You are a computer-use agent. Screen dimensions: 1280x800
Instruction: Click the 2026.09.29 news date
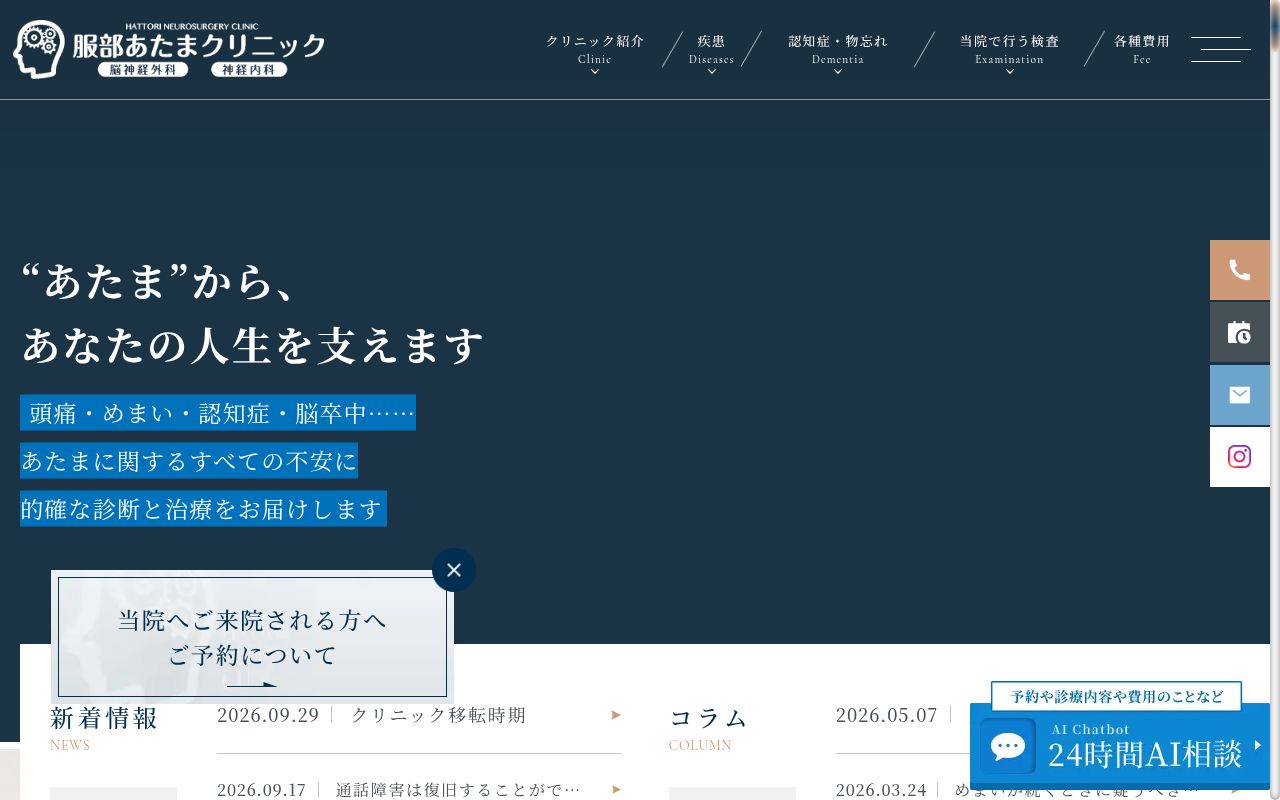[x=268, y=715]
